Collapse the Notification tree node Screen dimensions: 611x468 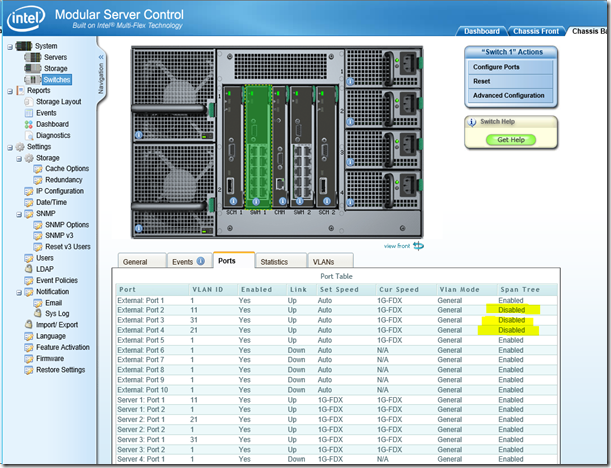point(17,291)
